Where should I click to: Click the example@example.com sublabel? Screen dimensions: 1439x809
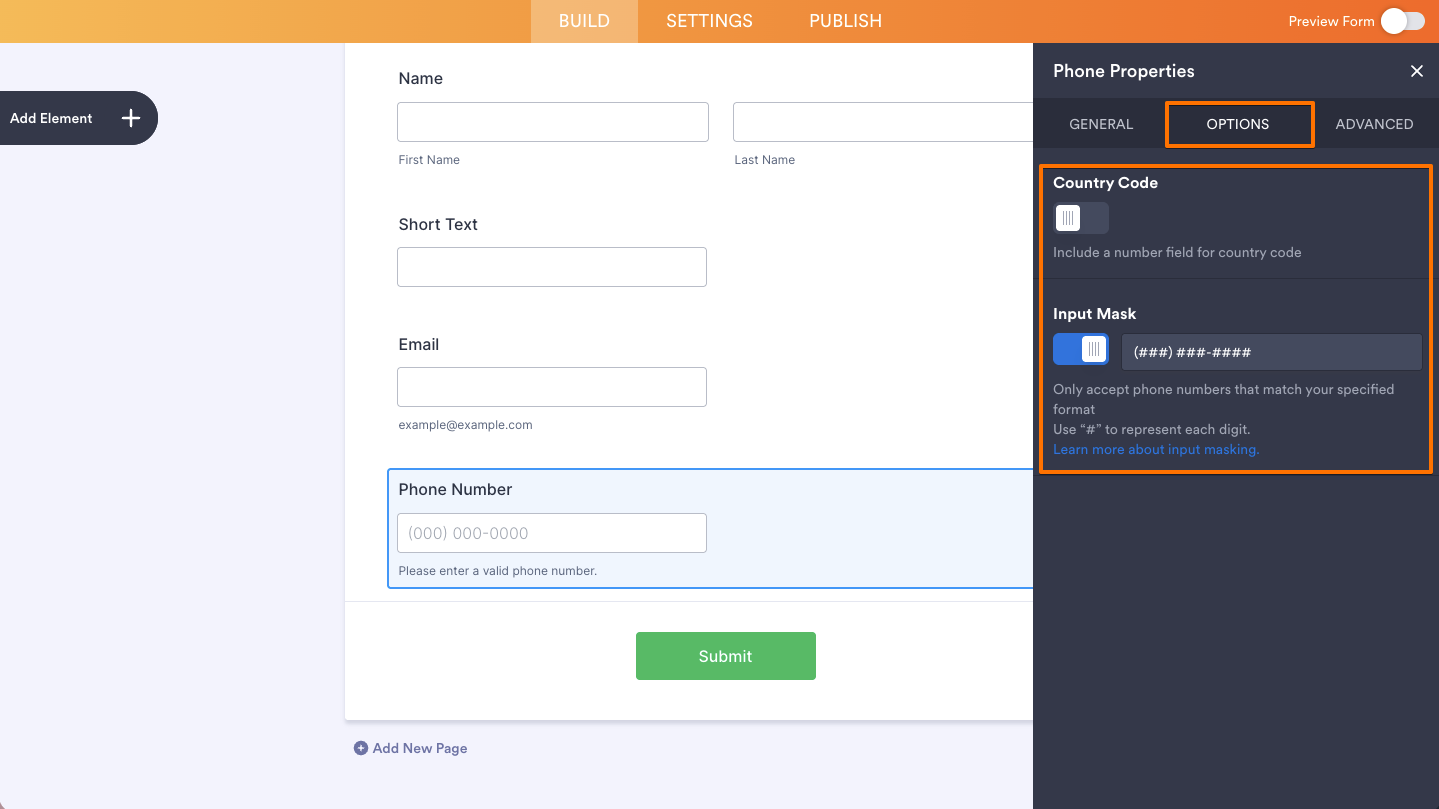(465, 425)
